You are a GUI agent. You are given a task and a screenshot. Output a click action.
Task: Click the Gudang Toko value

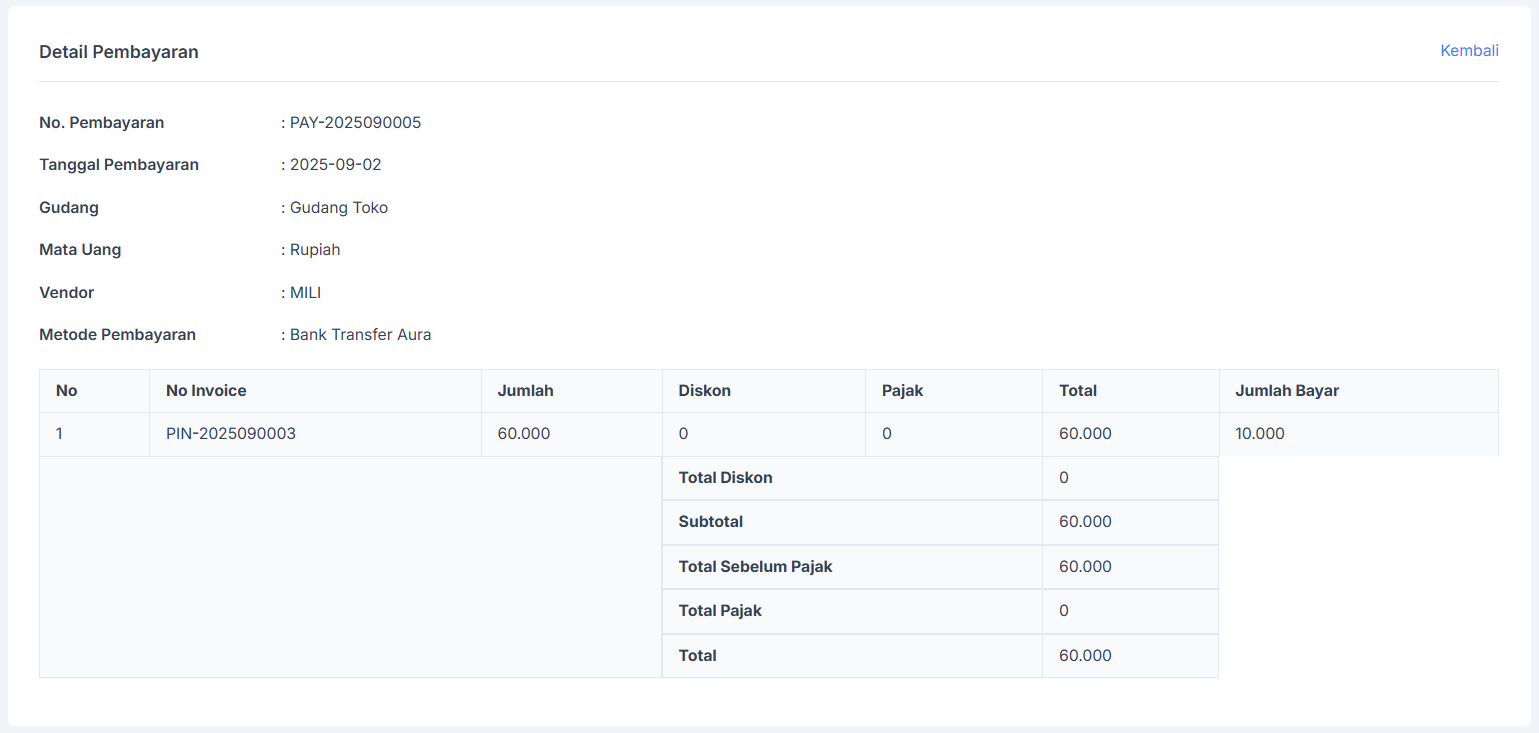point(338,208)
